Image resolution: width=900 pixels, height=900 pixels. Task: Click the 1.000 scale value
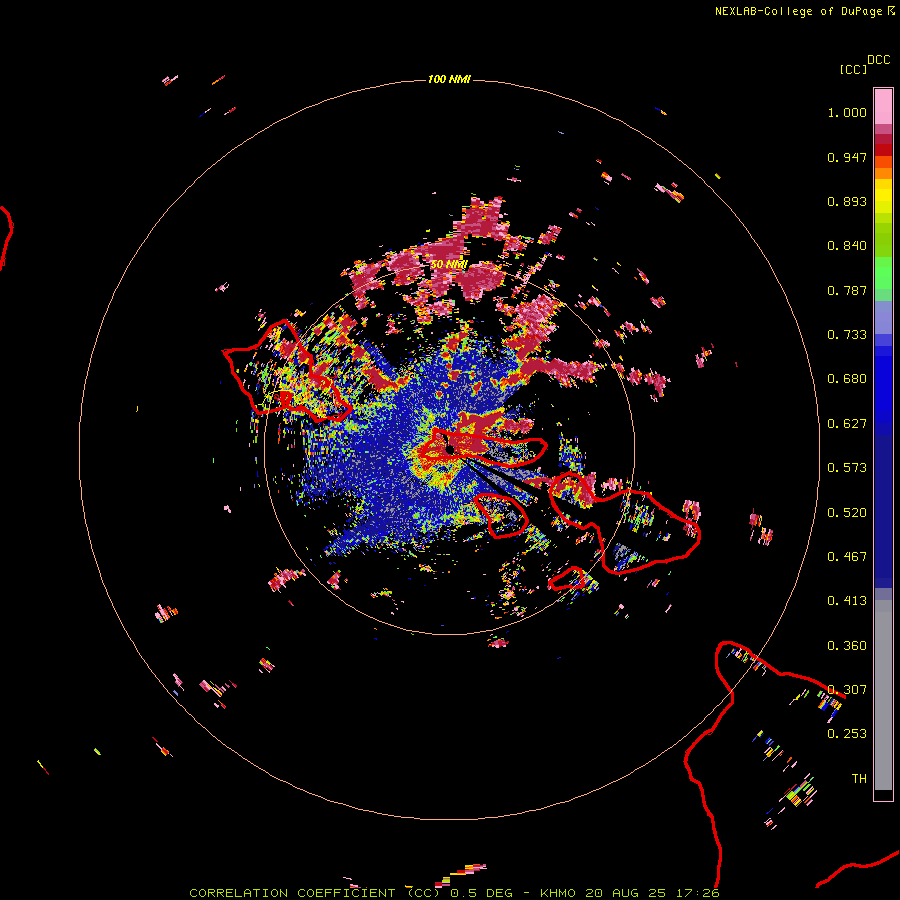[x=847, y=112]
